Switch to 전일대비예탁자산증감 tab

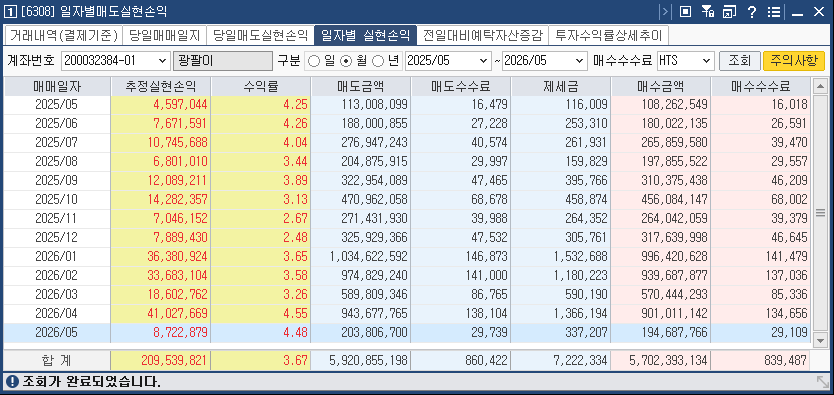[x=482, y=36]
